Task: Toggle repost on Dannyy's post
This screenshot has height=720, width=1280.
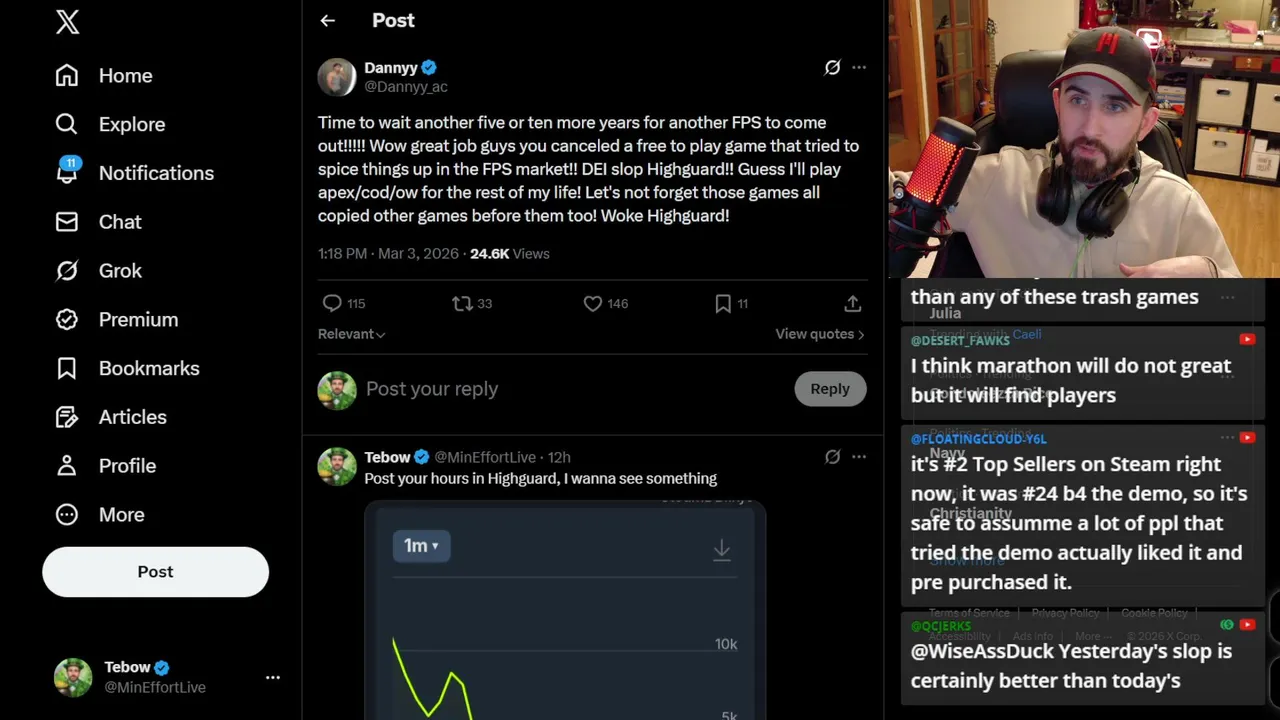Action: pos(462,303)
